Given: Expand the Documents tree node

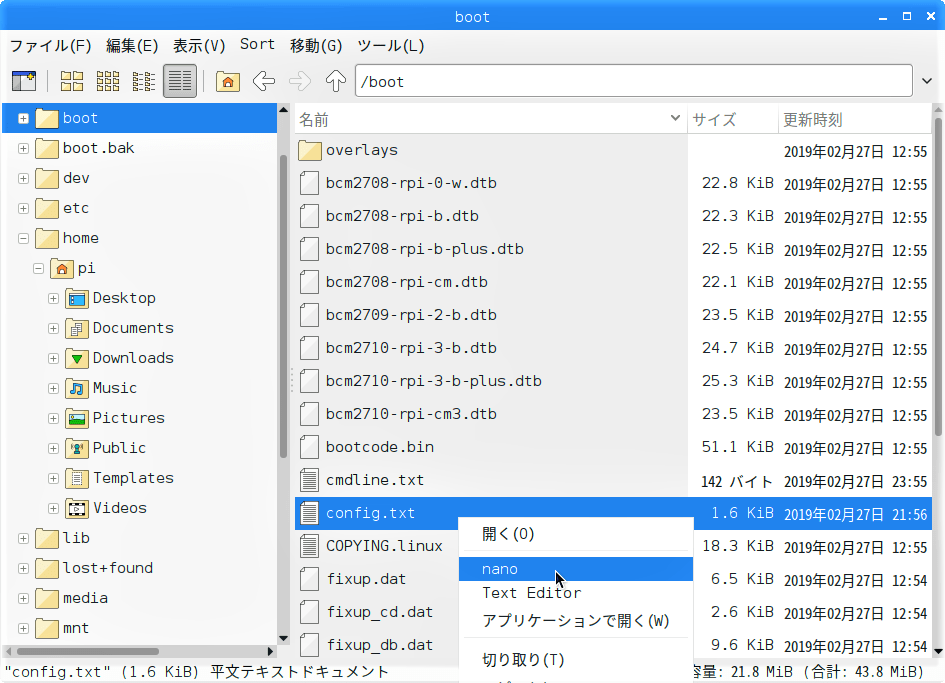Looking at the screenshot, I should coord(54,329).
